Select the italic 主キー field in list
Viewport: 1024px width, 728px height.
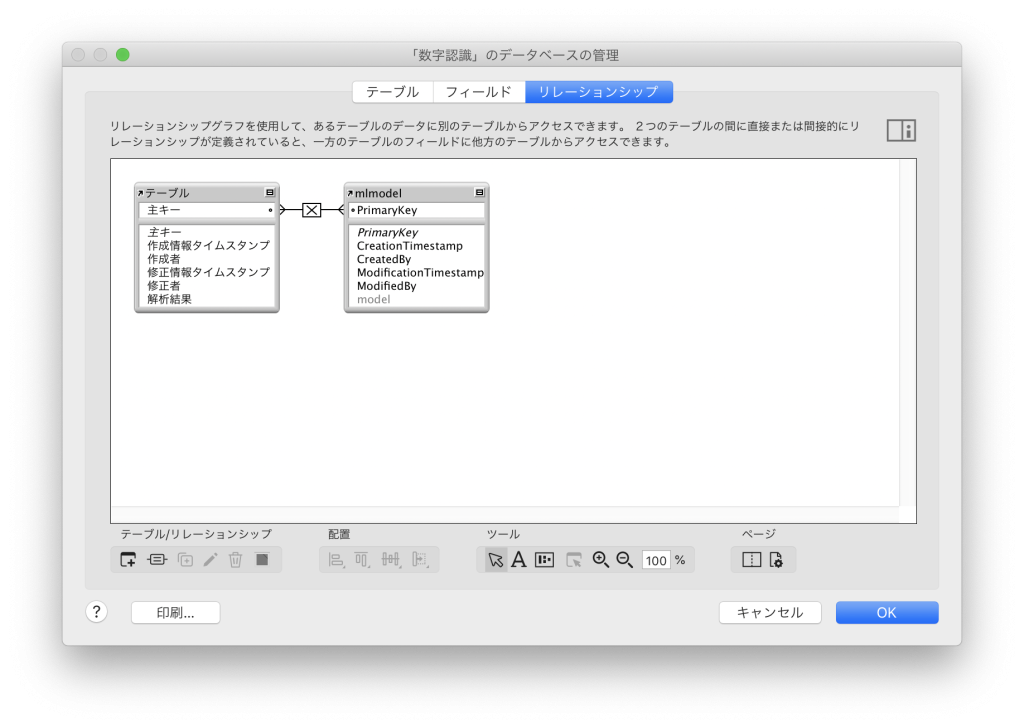165,232
